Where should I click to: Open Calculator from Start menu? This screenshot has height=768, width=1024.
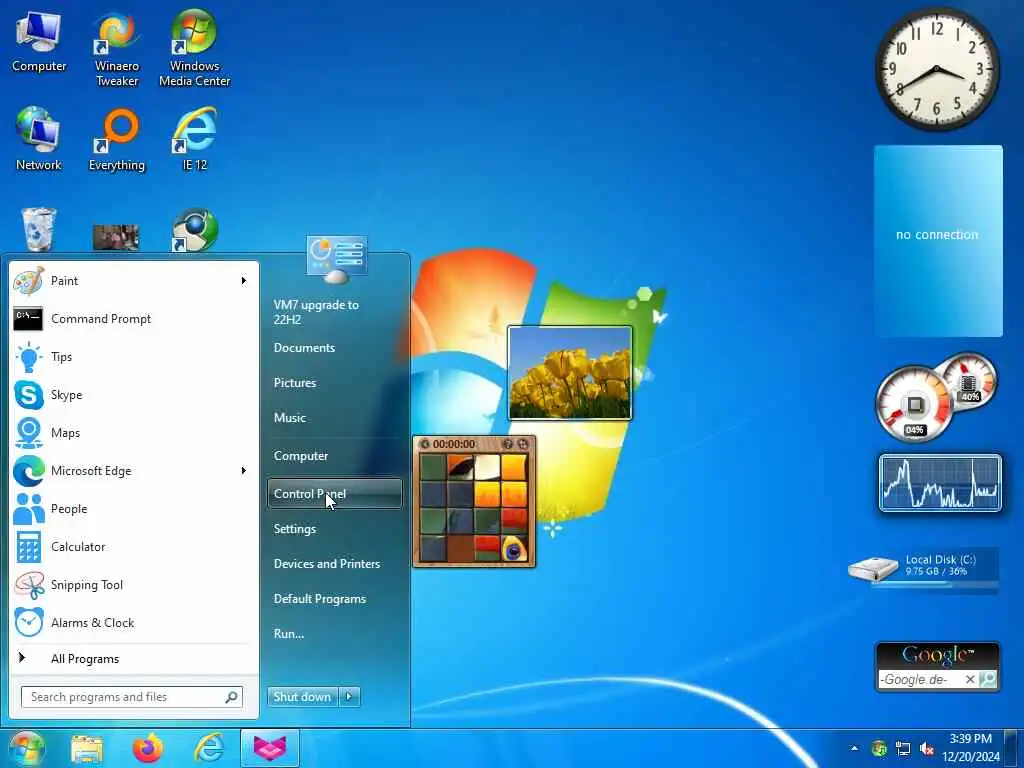coord(134,547)
